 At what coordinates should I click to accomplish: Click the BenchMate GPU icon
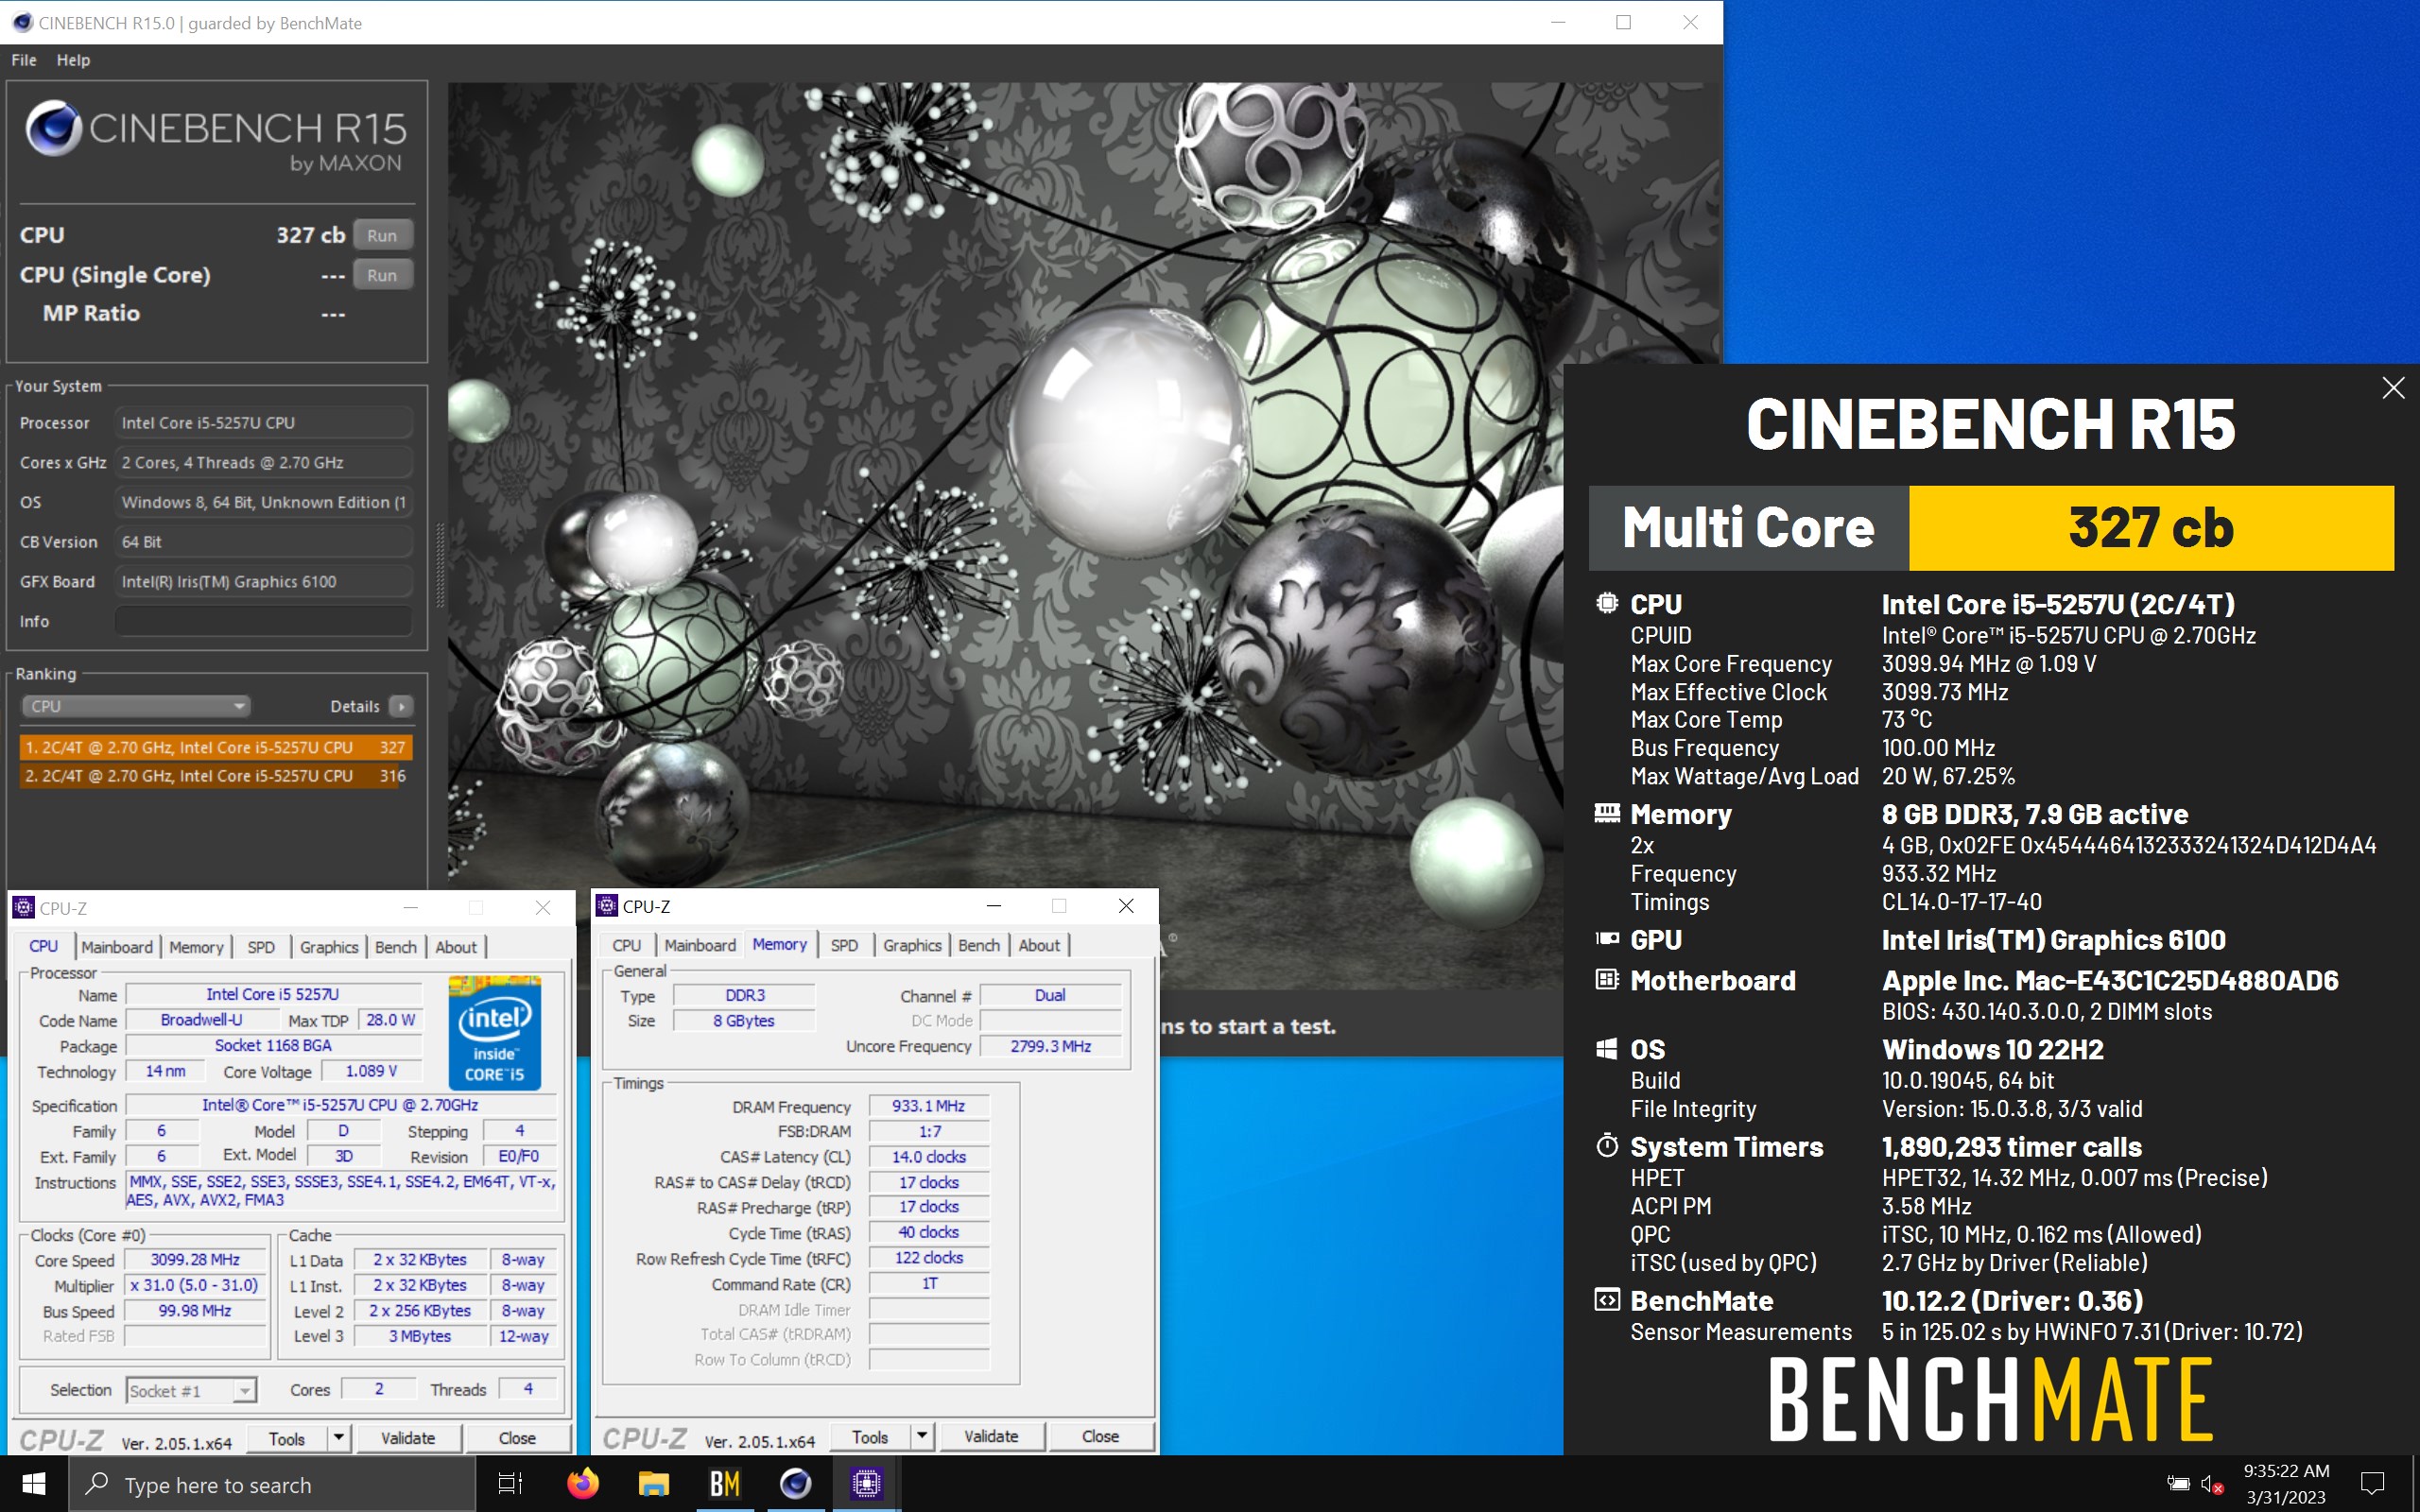pos(1606,939)
